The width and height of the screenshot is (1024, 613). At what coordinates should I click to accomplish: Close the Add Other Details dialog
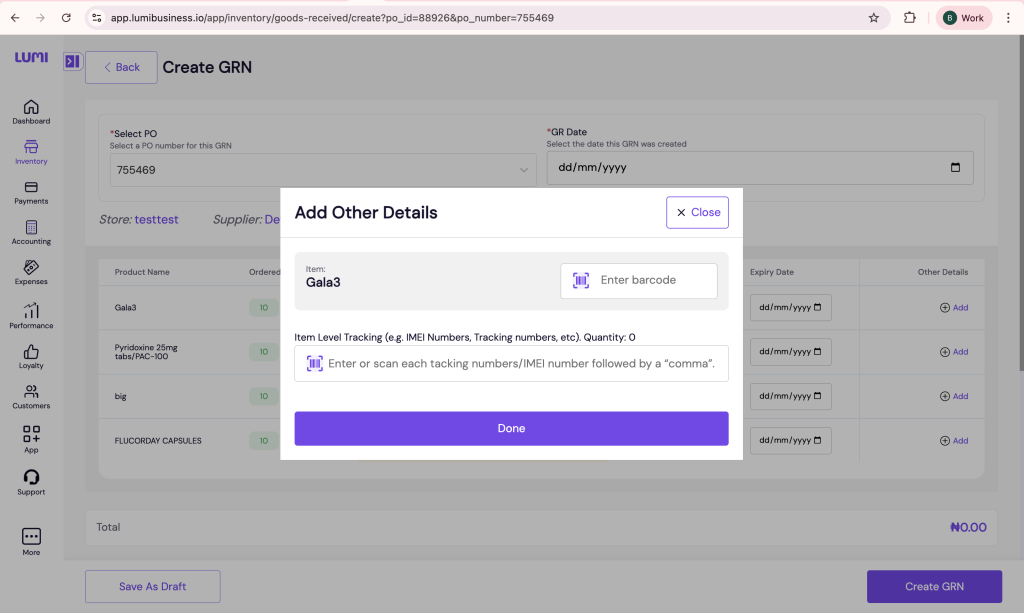point(697,212)
